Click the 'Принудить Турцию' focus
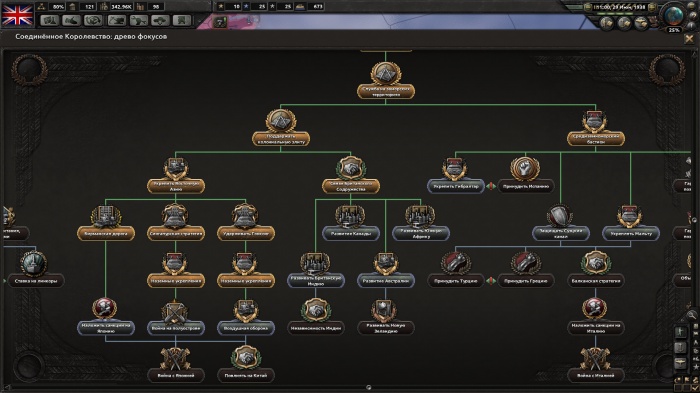The height and width of the screenshot is (393, 700). click(x=455, y=281)
